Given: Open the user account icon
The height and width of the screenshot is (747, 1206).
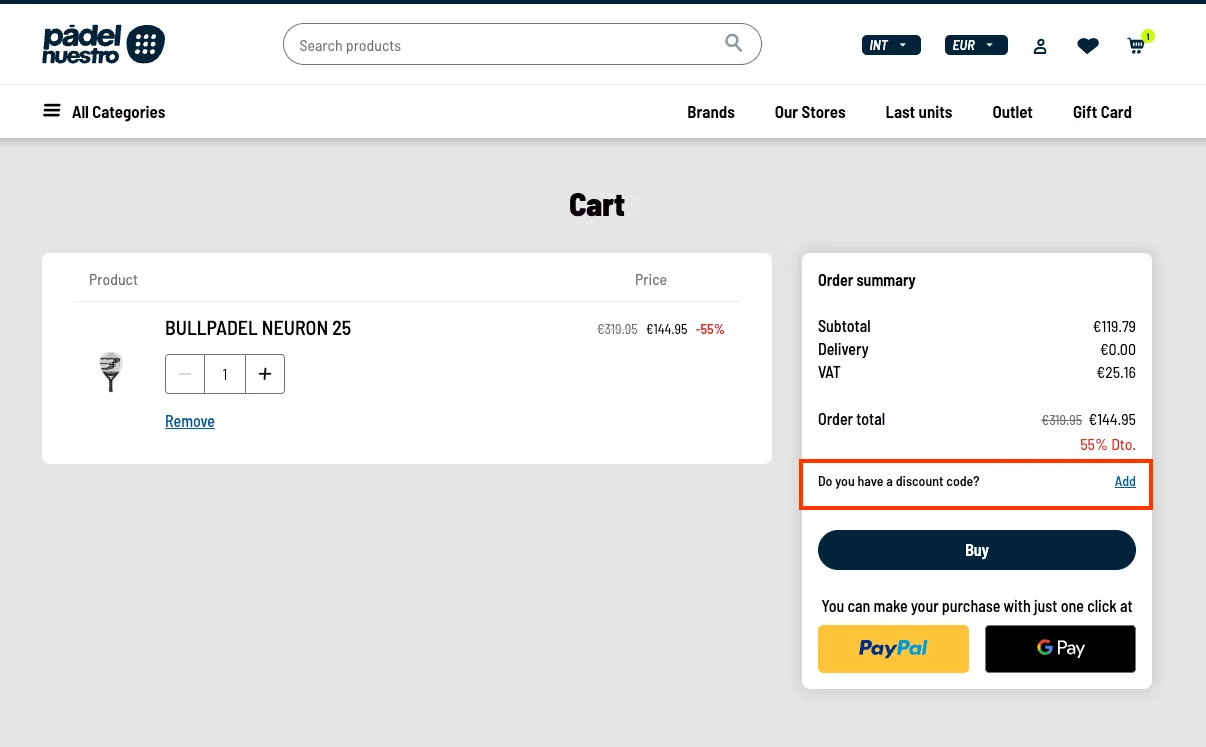Looking at the screenshot, I should coord(1040,46).
